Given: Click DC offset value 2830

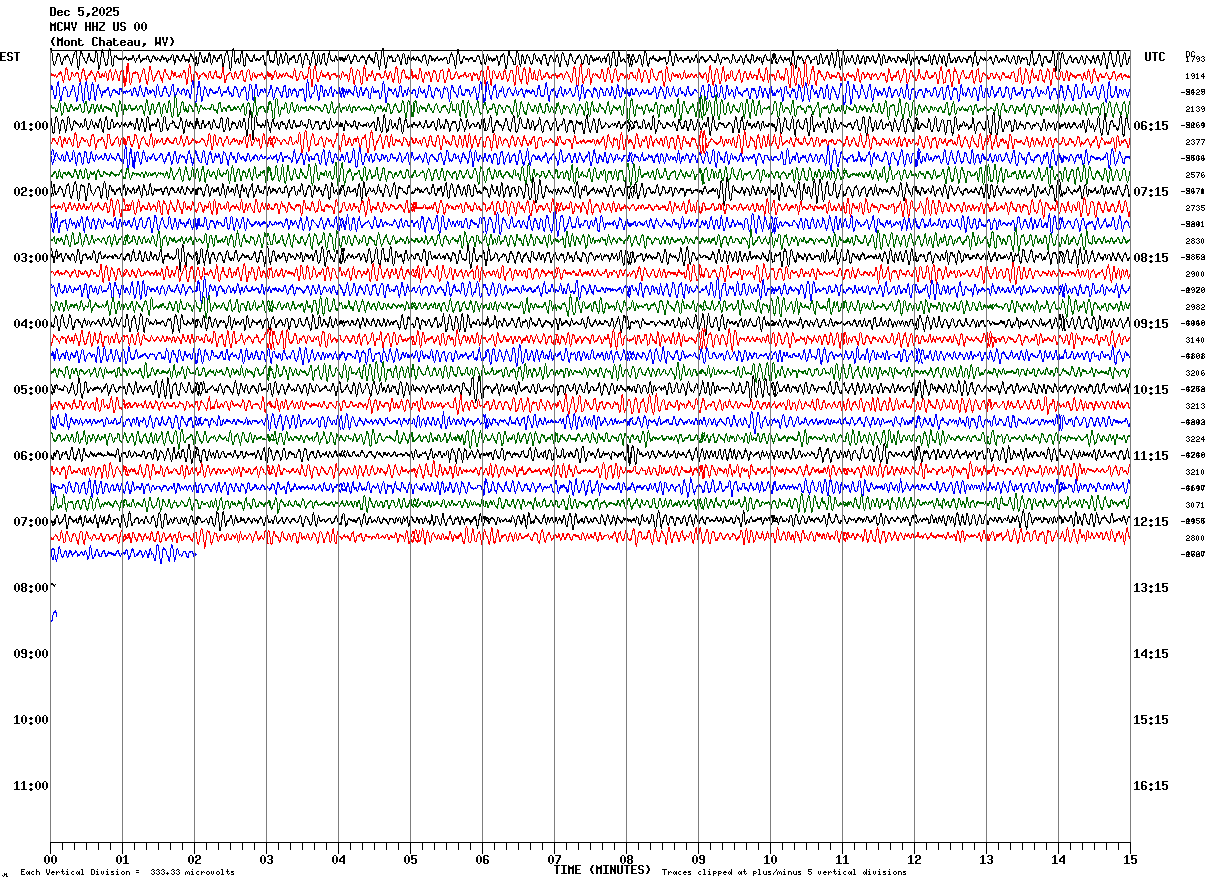Looking at the screenshot, I should tap(1195, 241).
